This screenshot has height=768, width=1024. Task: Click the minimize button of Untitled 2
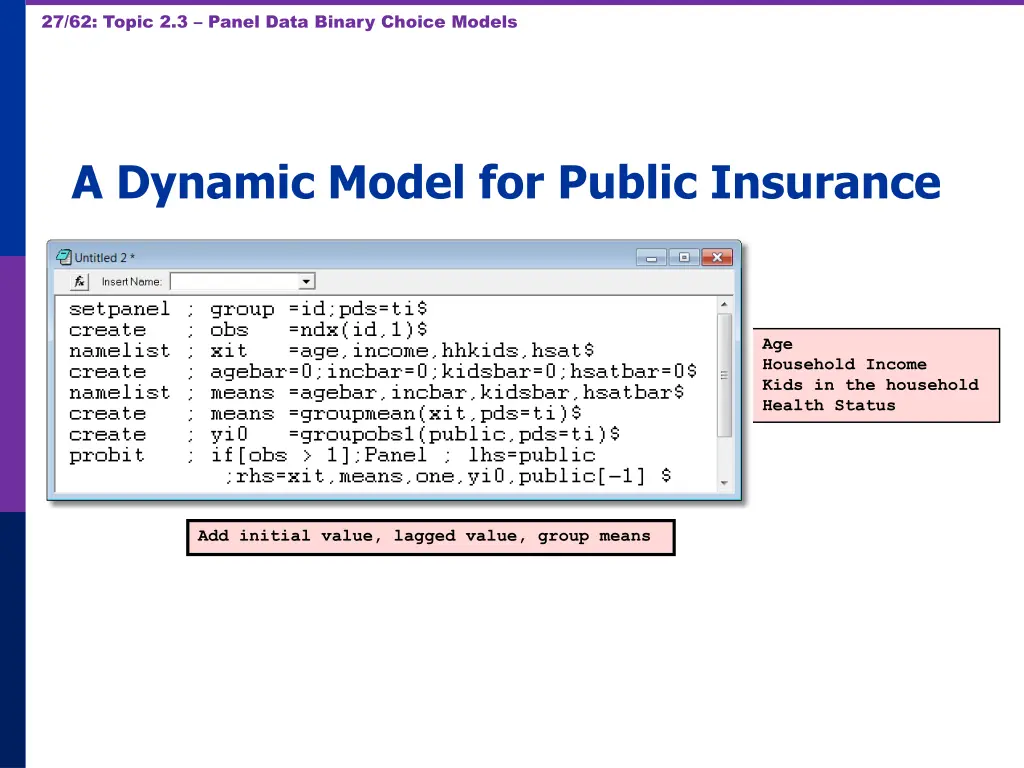coord(651,257)
